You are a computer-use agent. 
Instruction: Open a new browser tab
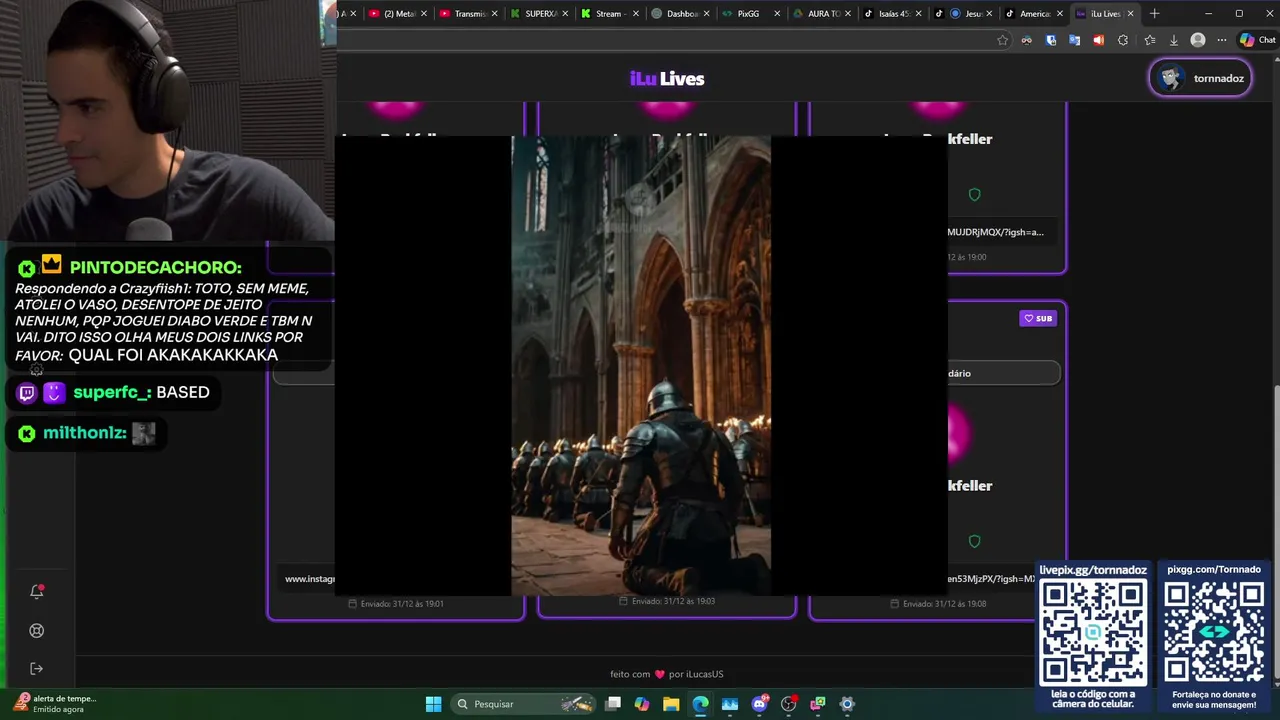(1155, 14)
